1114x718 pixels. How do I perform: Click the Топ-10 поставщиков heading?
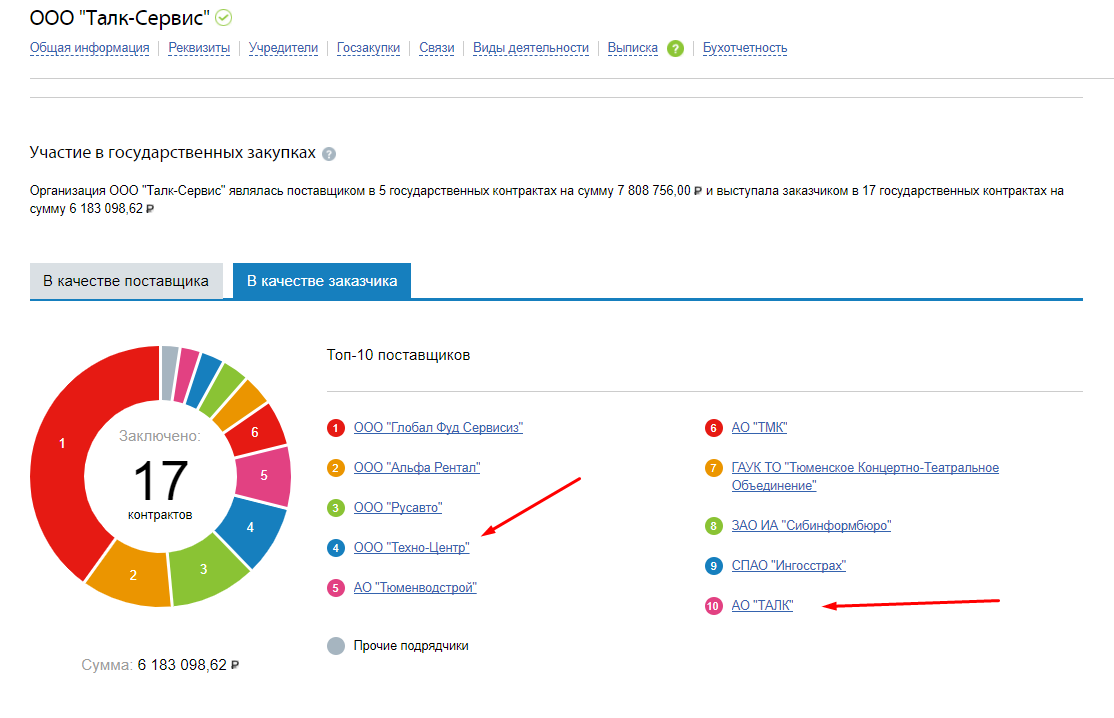click(x=398, y=355)
